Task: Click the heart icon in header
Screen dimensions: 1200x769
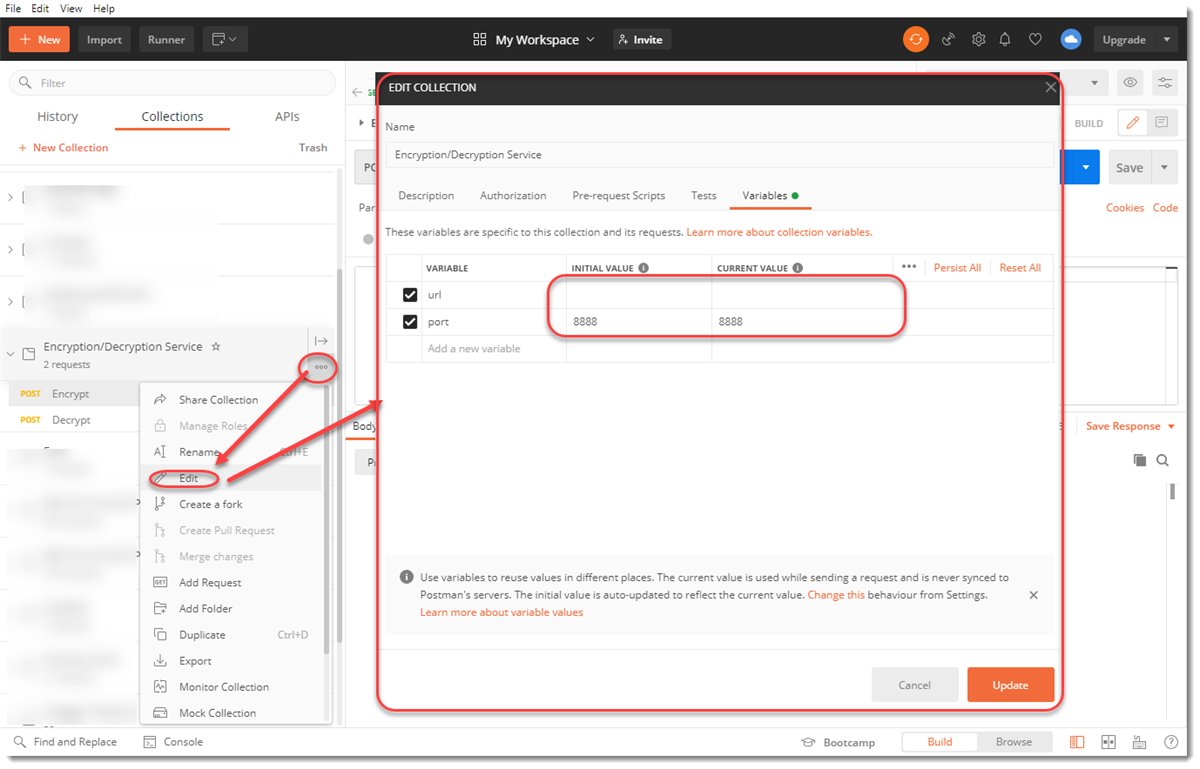Action: coord(1035,40)
